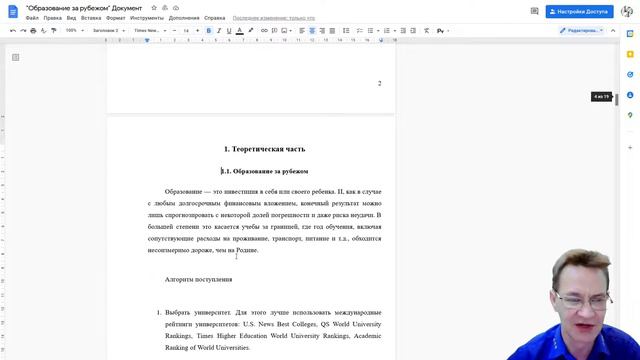Activate the paint format tool
The height and width of the screenshot is (360, 640).
pyautogui.click(x=54, y=31)
